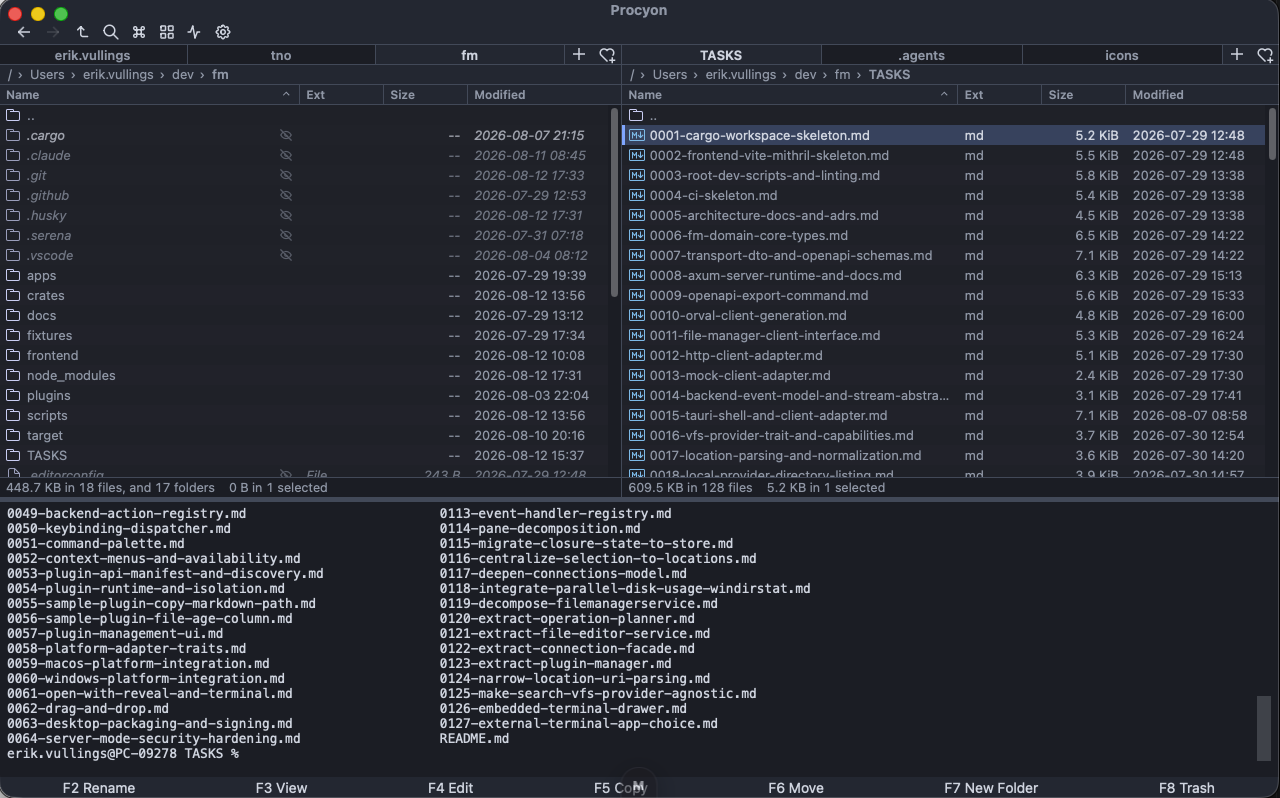The height and width of the screenshot is (798, 1280).
Task: Click the hidden-eye icon next to .cargo
Action: 286,135
